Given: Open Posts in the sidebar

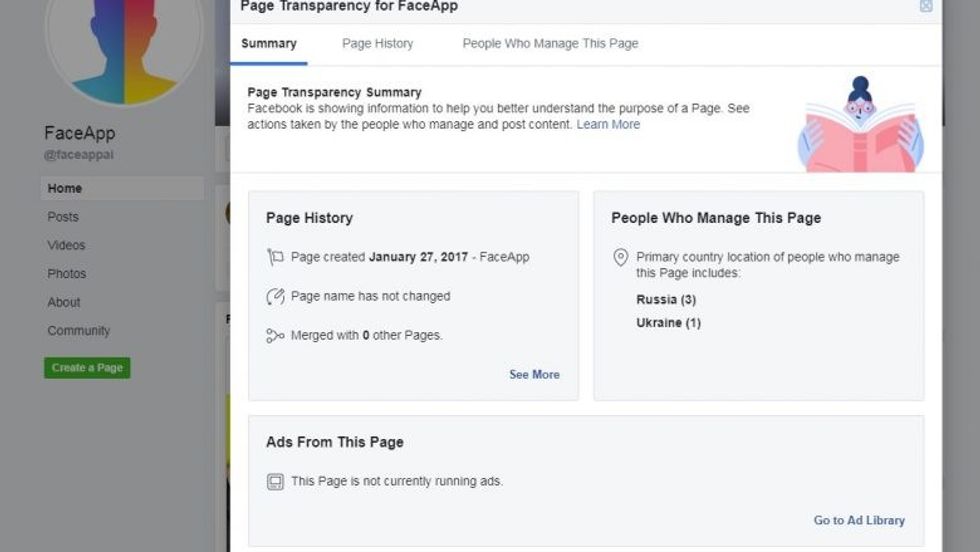Looking at the screenshot, I should pos(63,217).
